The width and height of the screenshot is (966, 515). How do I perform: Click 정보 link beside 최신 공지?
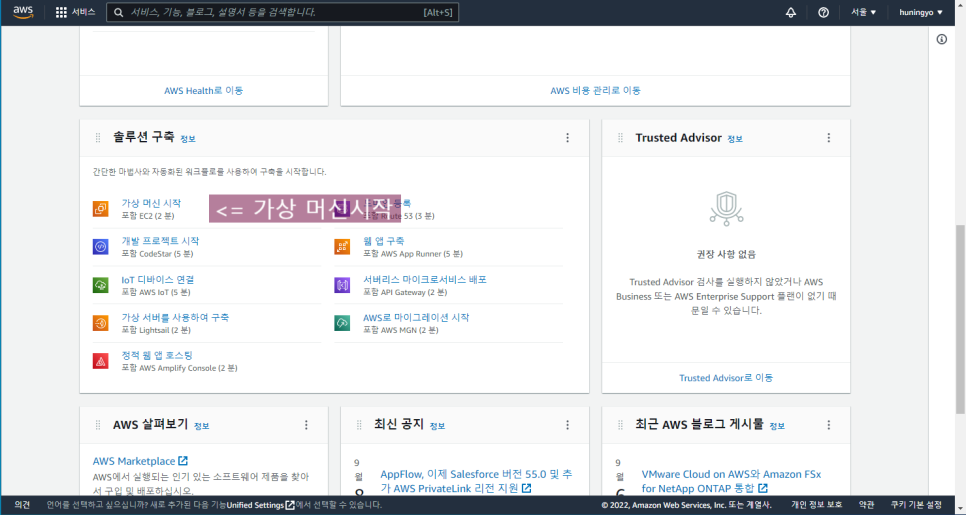[437, 426]
